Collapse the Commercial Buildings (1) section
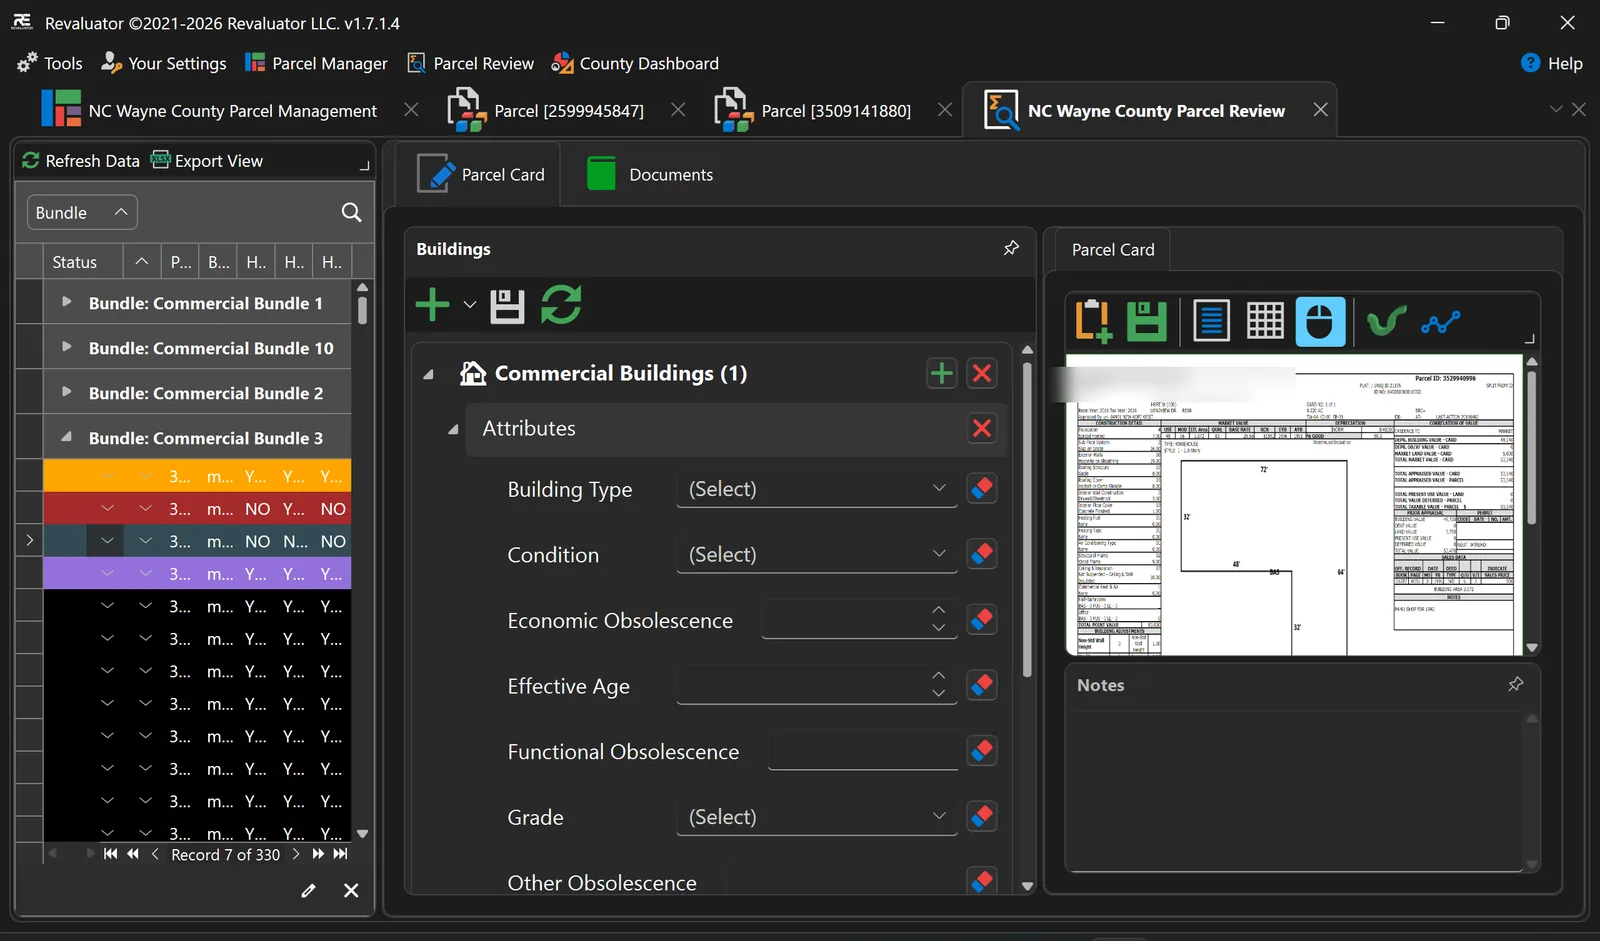The width and height of the screenshot is (1600, 941). pos(428,374)
